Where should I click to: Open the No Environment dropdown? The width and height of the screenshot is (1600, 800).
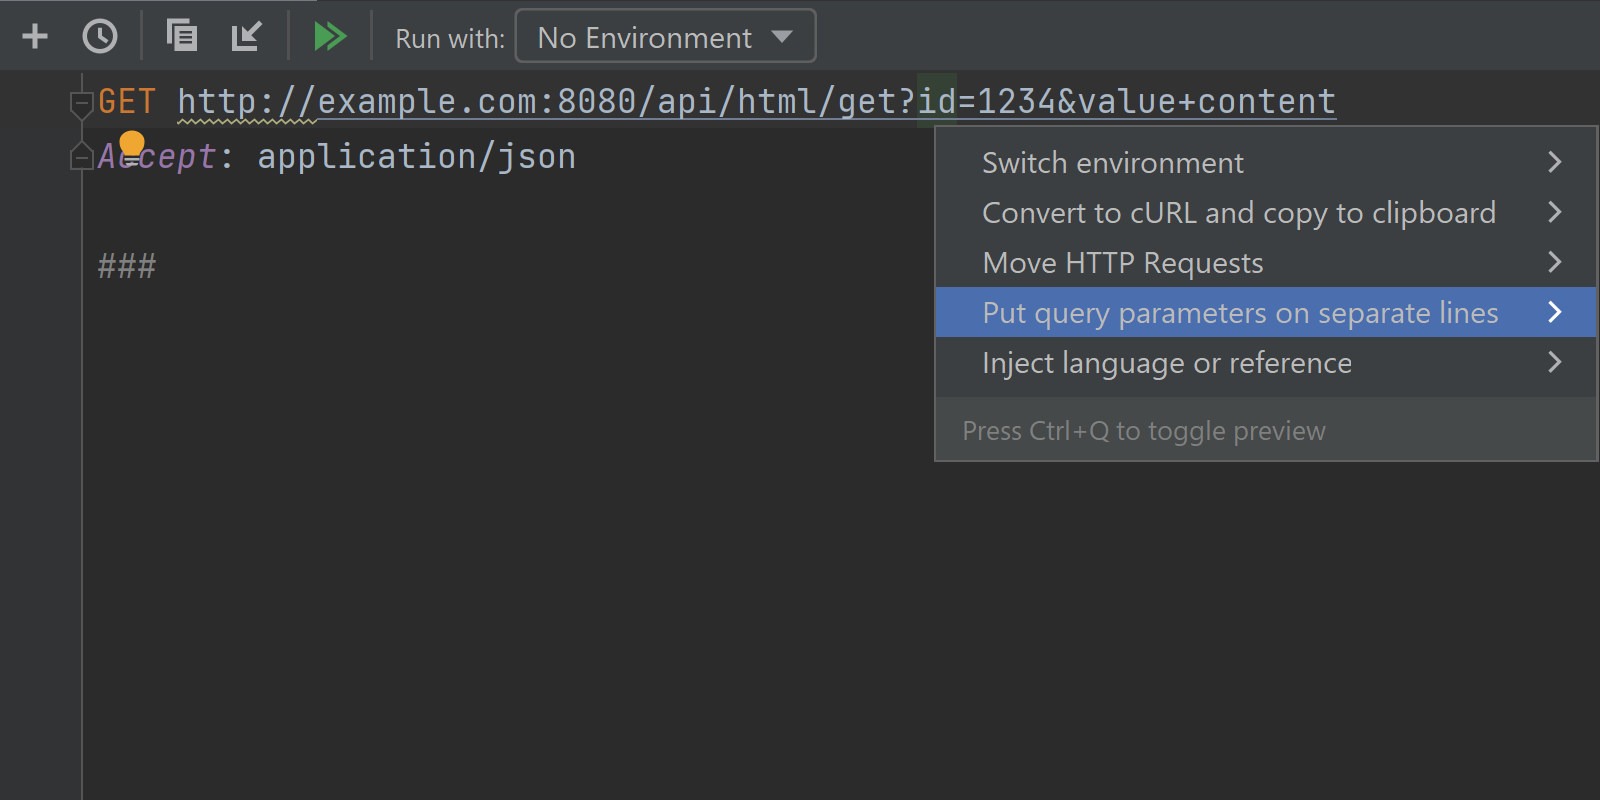point(665,37)
